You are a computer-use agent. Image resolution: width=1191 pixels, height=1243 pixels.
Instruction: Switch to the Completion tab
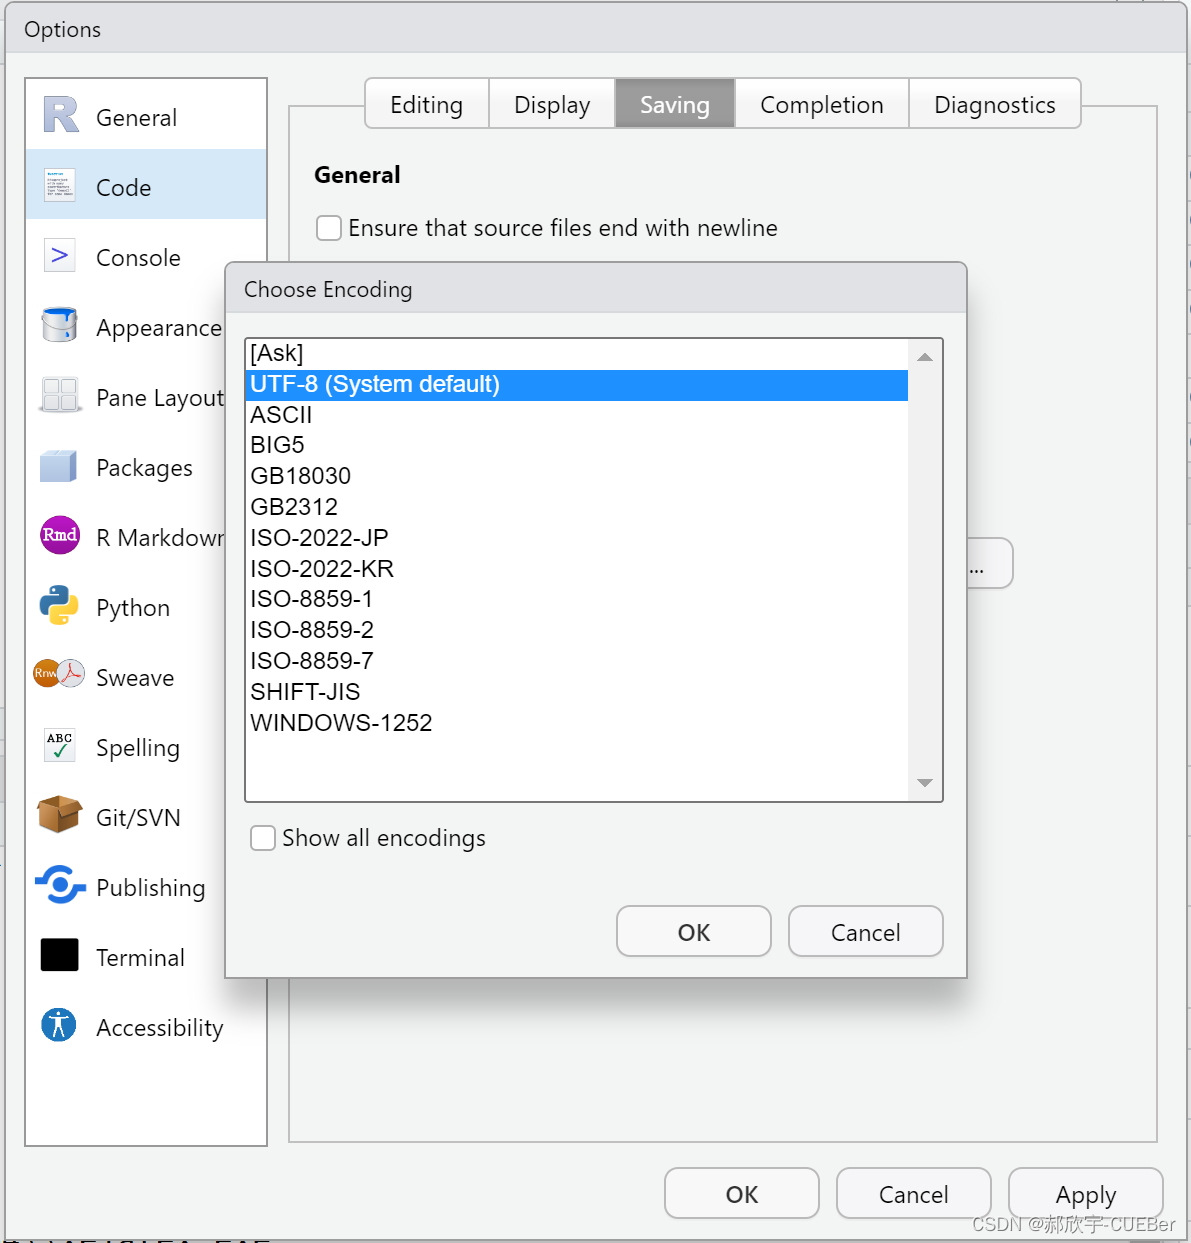(x=821, y=103)
